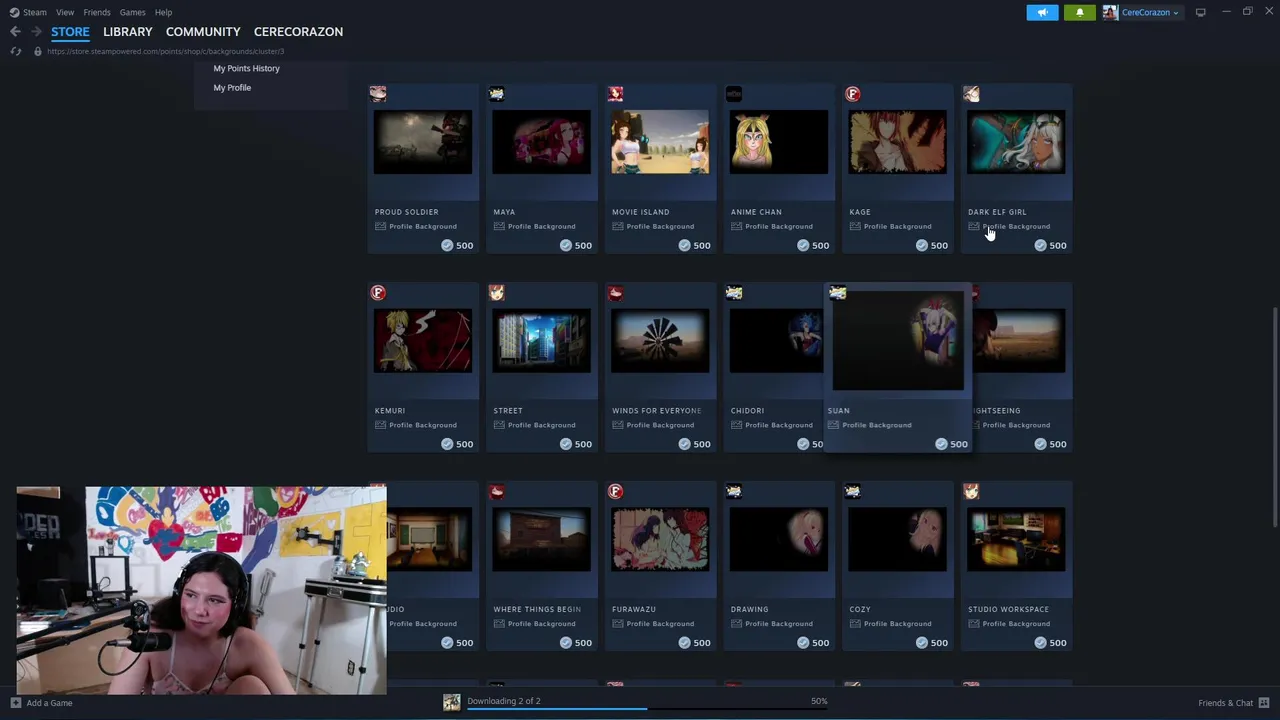Open the Games menu
This screenshot has height=720, width=1280.
click(x=132, y=12)
